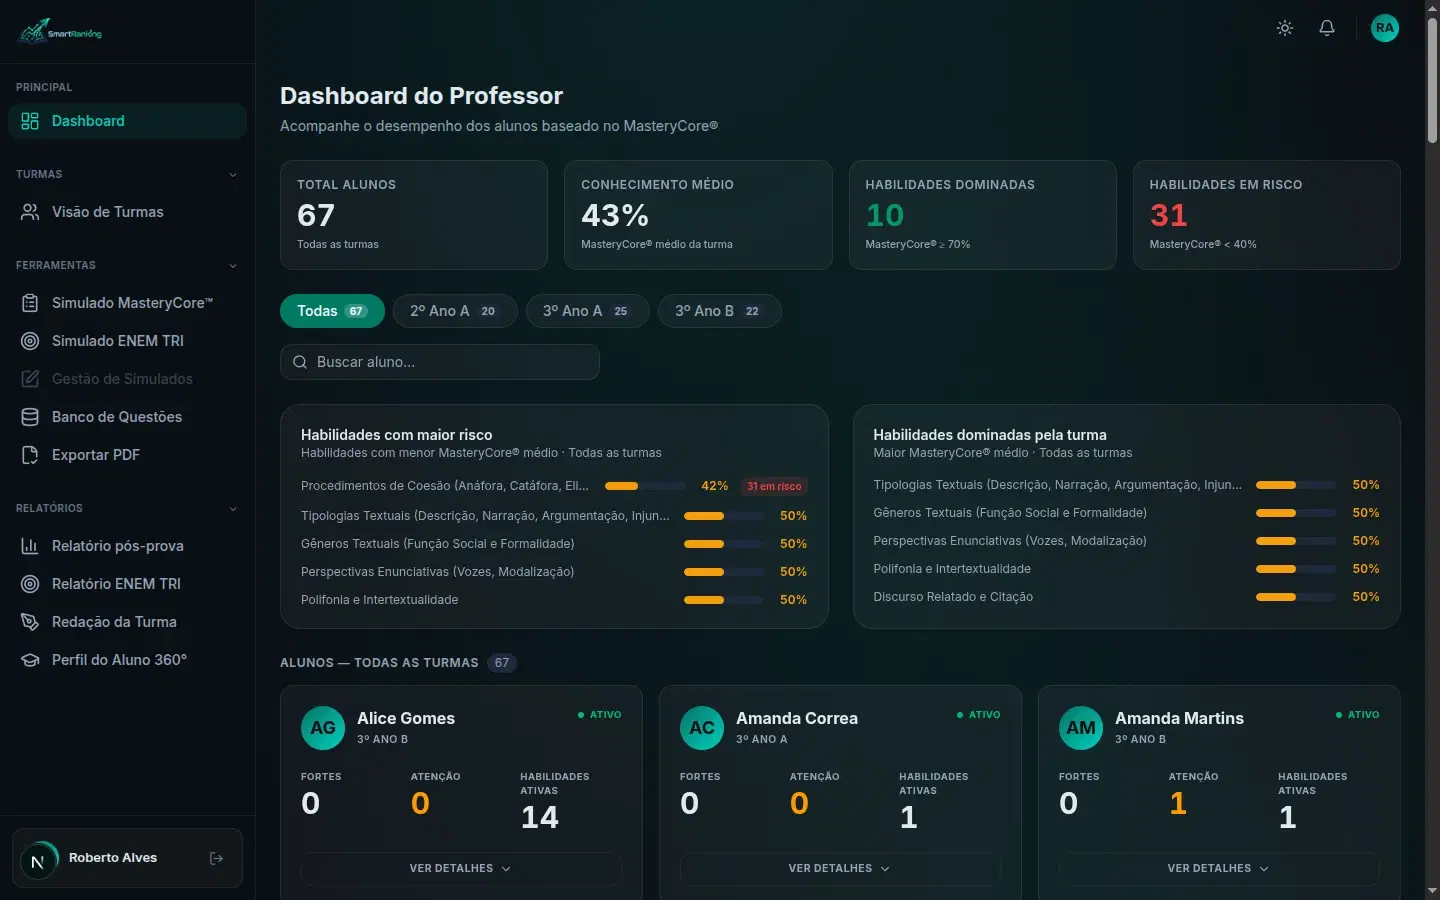Click Discurso Relatado e Citação progress bar

(1296, 597)
